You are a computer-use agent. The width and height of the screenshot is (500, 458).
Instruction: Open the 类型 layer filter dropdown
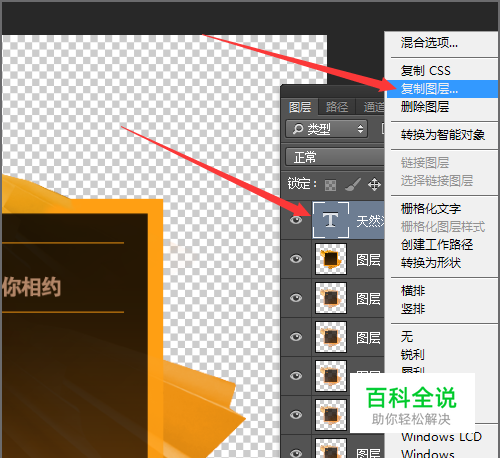pos(327,129)
